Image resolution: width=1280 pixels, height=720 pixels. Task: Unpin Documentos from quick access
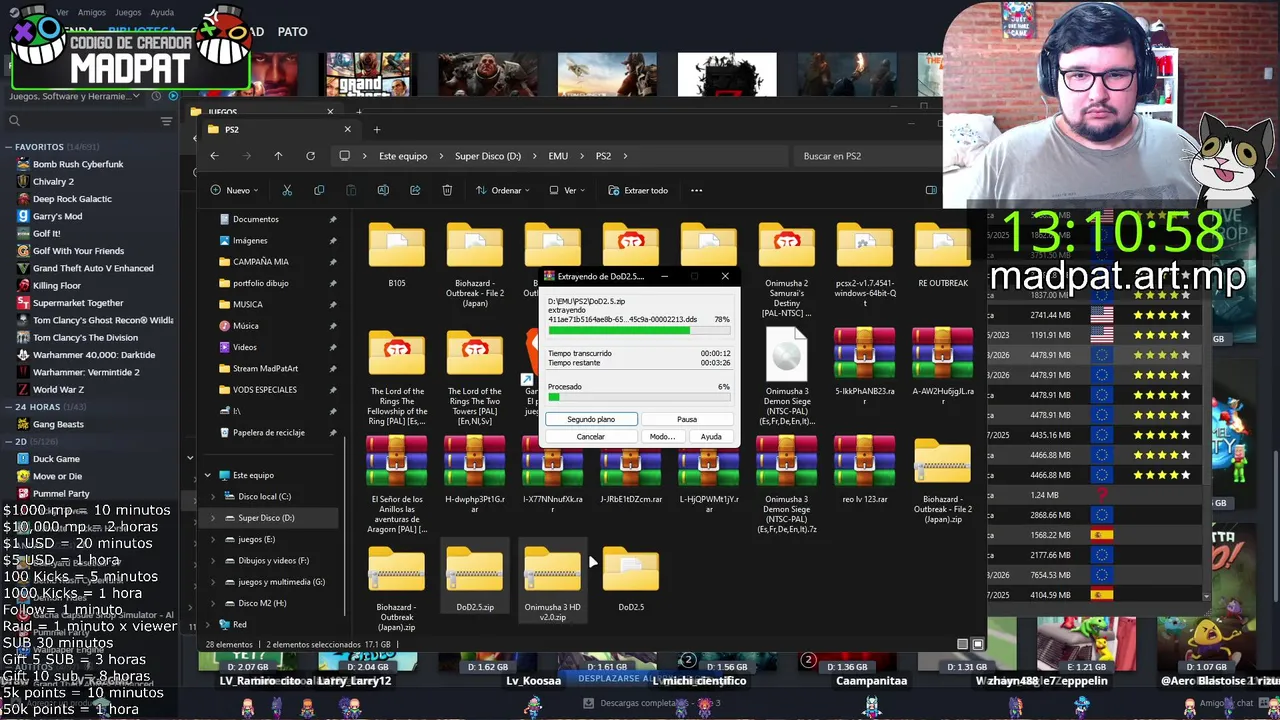click(333, 219)
